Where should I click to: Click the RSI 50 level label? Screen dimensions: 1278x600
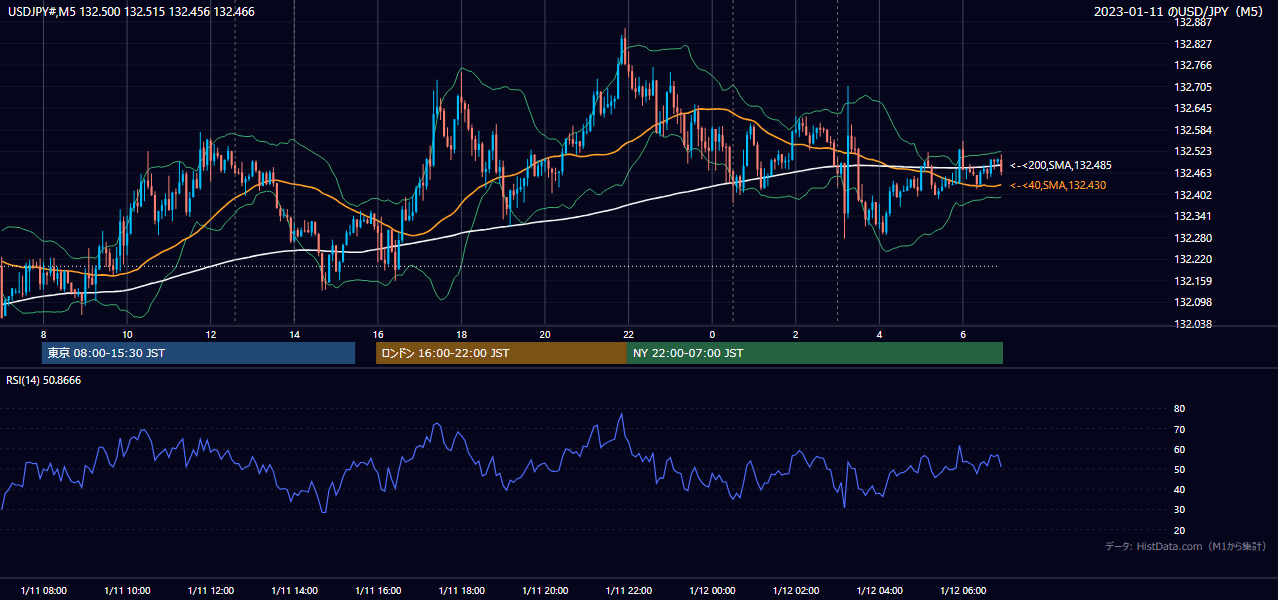(1179, 469)
